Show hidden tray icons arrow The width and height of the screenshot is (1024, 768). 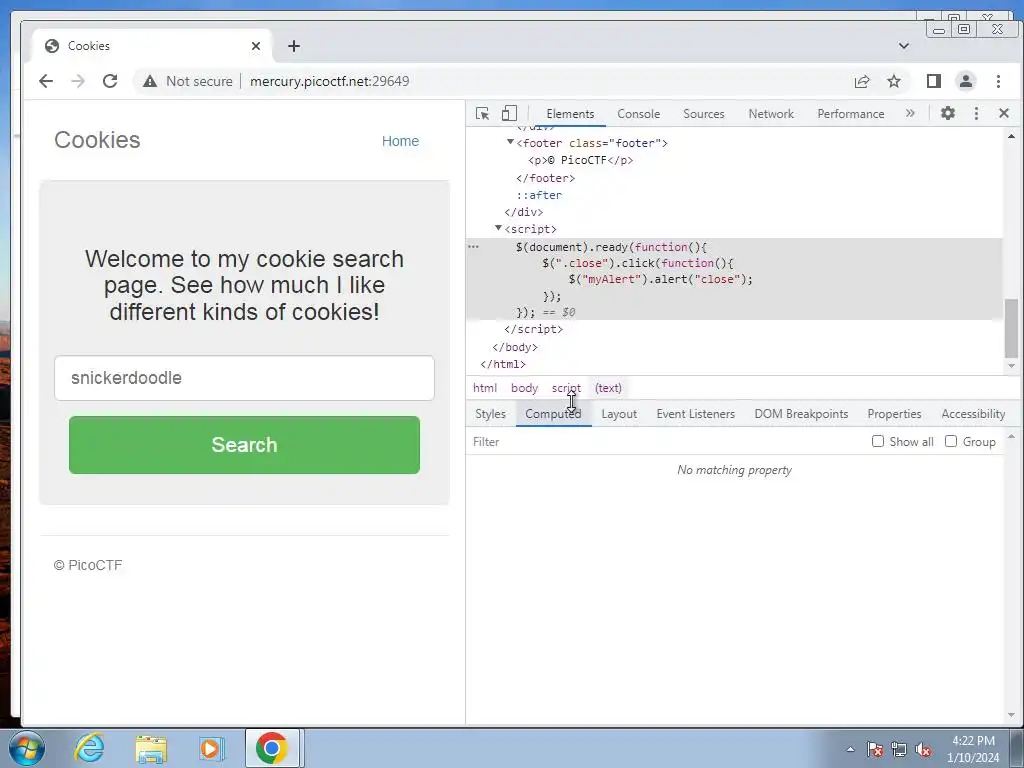[x=850, y=749]
